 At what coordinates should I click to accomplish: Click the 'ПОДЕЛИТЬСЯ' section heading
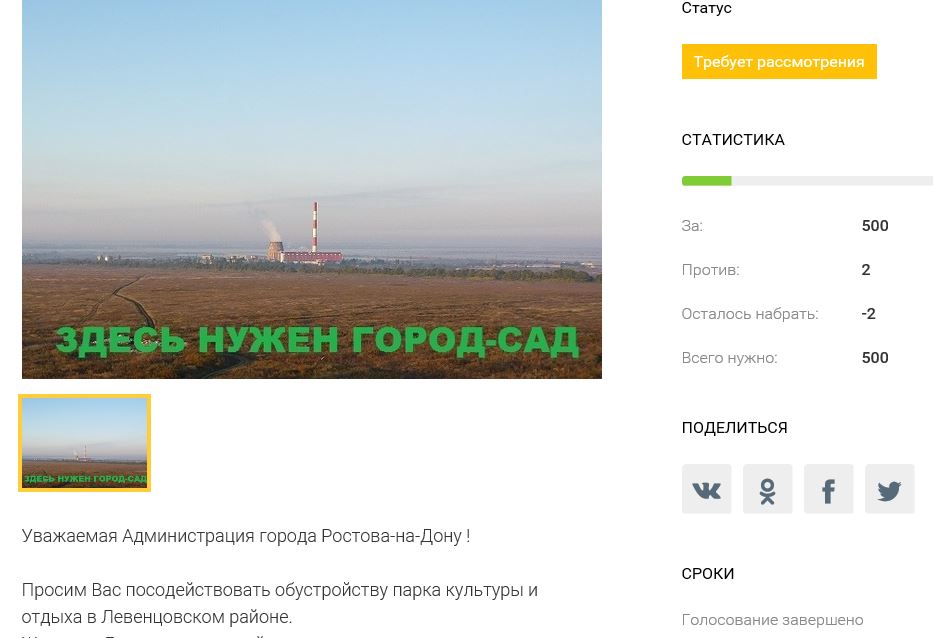click(734, 428)
